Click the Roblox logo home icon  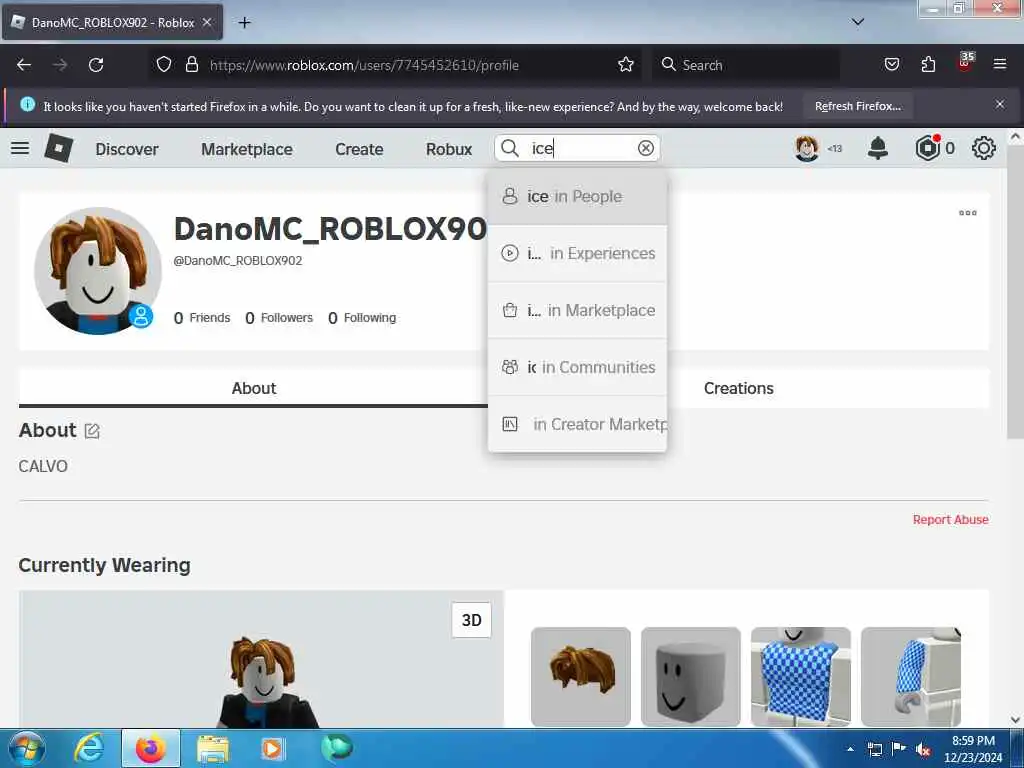pos(58,148)
